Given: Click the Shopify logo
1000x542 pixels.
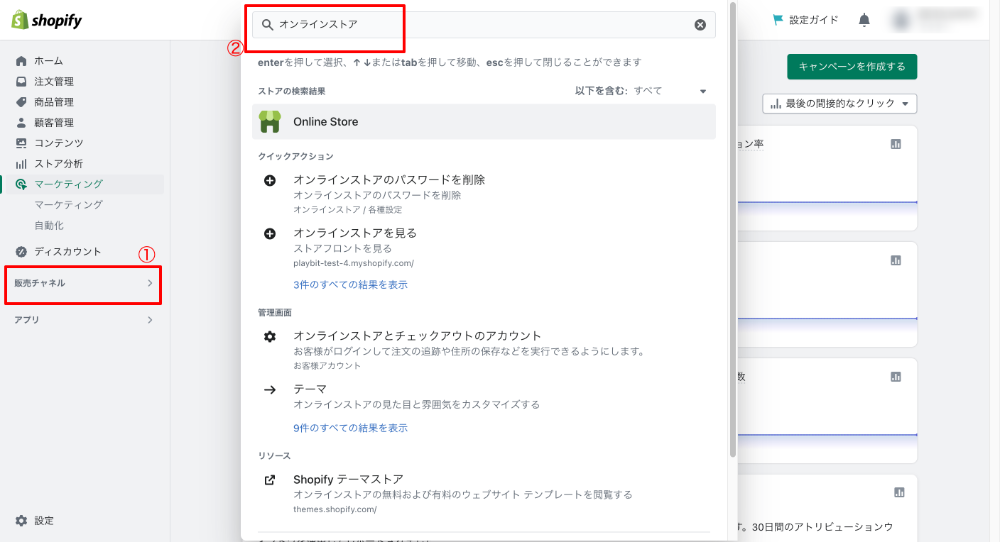Looking at the screenshot, I should [x=47, y=20].
